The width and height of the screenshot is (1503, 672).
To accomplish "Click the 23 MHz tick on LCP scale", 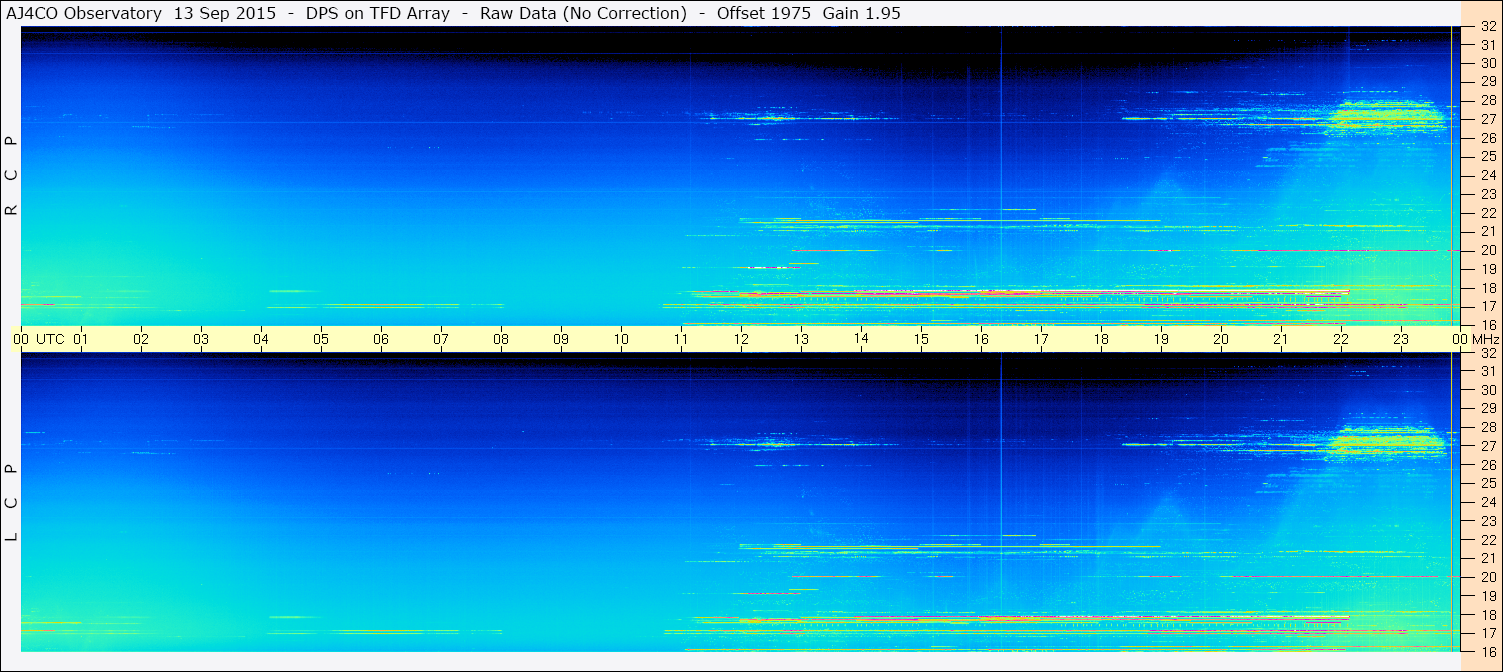I will pyautogui.click(x=1488, y=521).
